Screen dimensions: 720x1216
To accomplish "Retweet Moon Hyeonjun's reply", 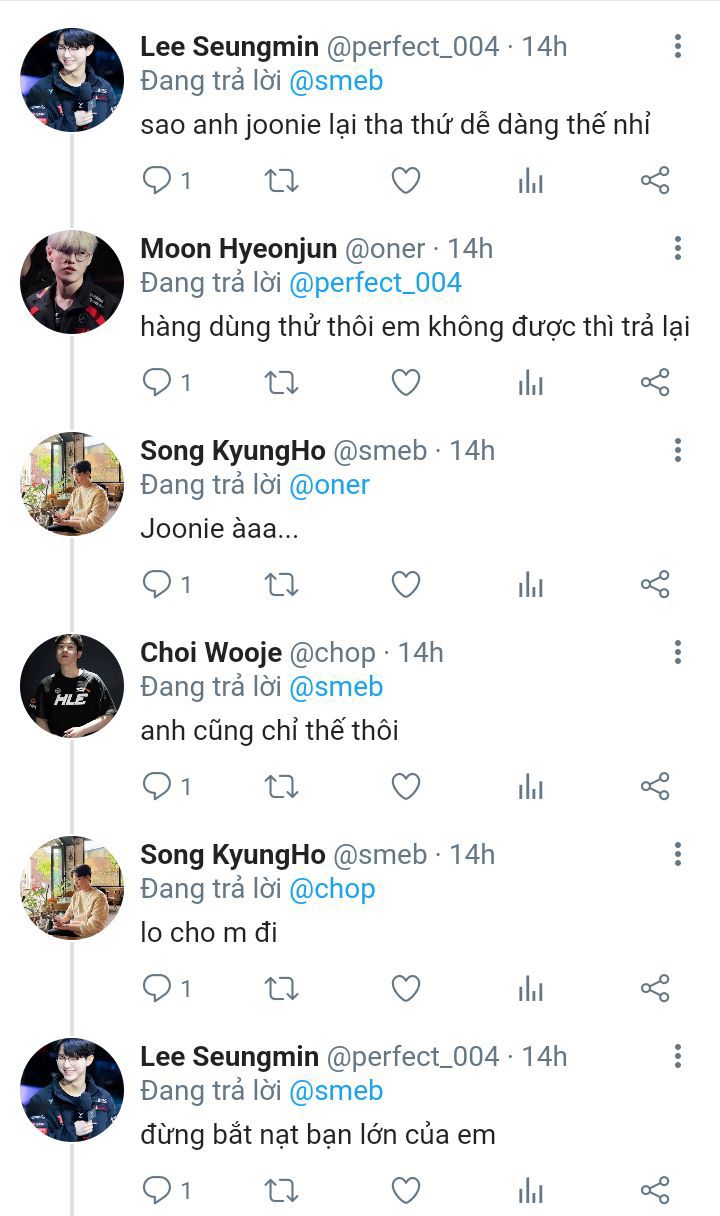I will click(x=281, y=383).
